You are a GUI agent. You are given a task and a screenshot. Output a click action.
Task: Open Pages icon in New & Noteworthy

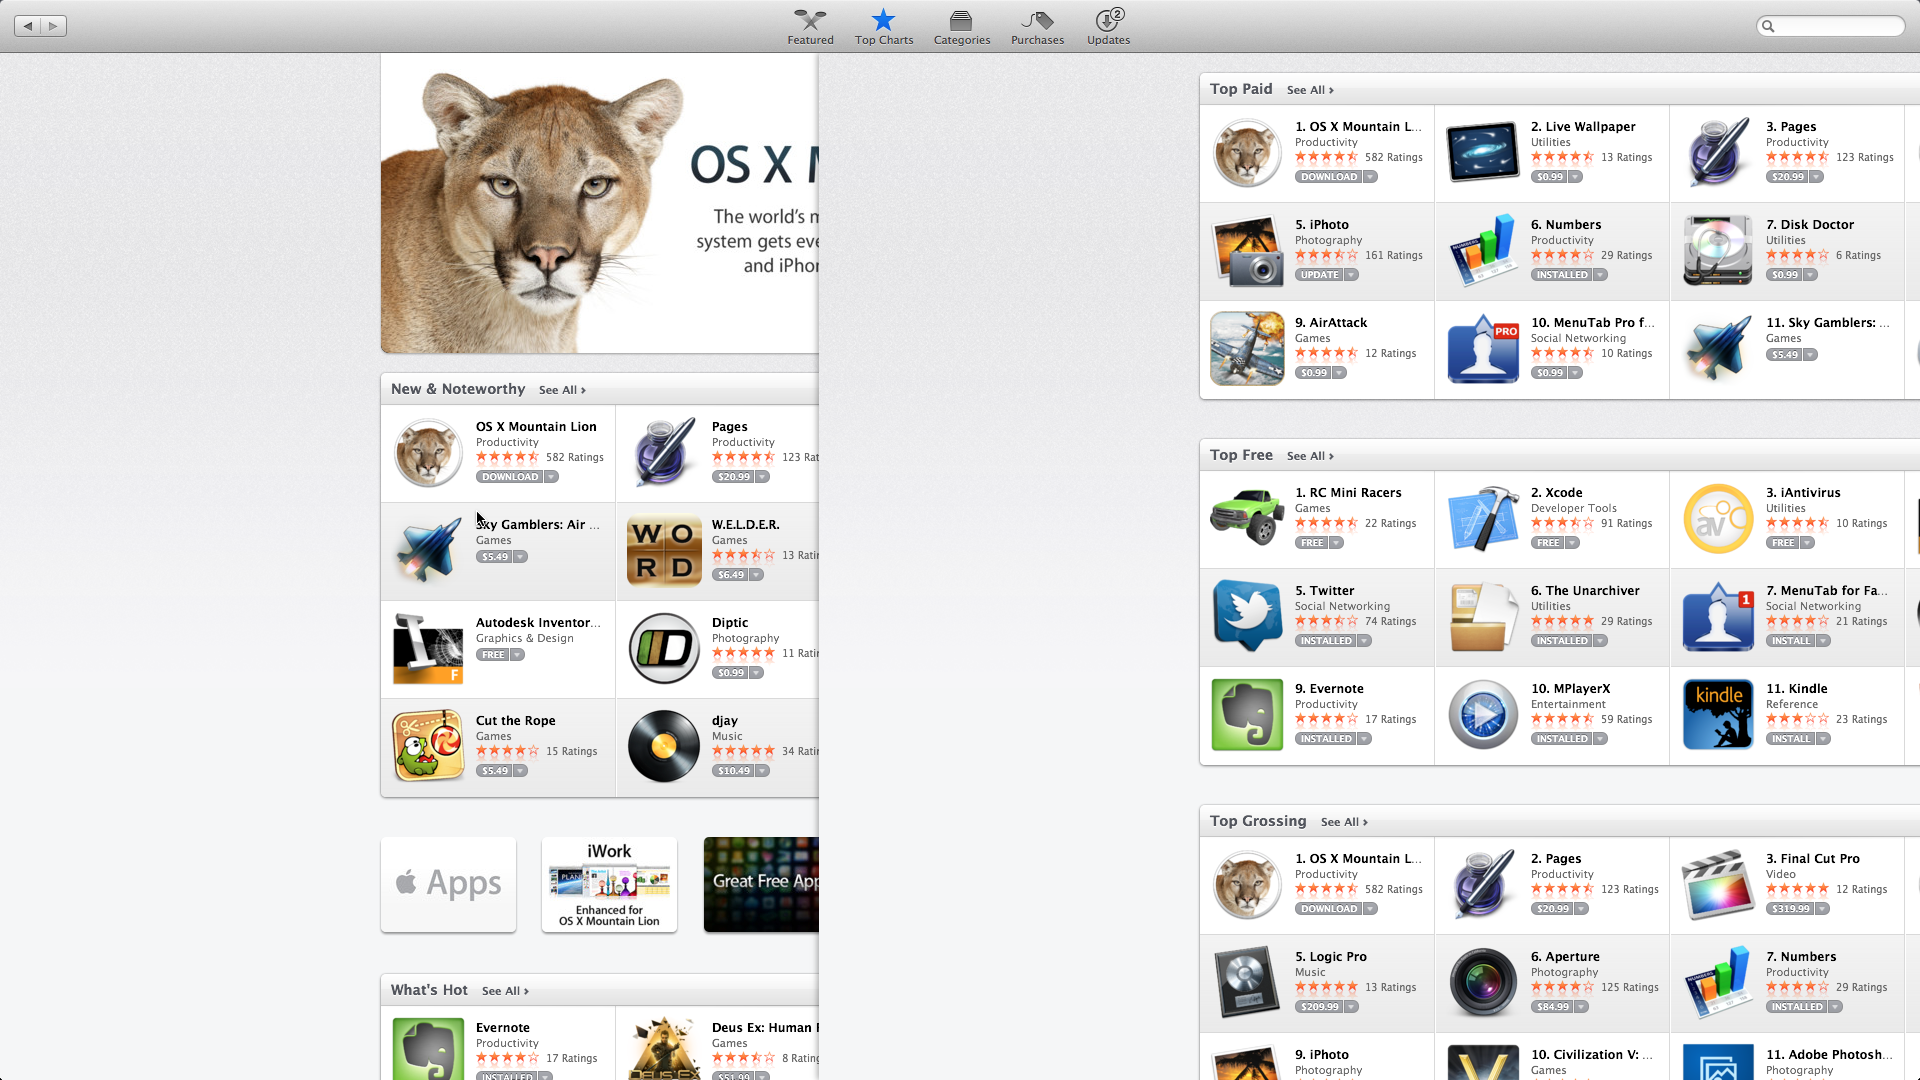[664, 453]
